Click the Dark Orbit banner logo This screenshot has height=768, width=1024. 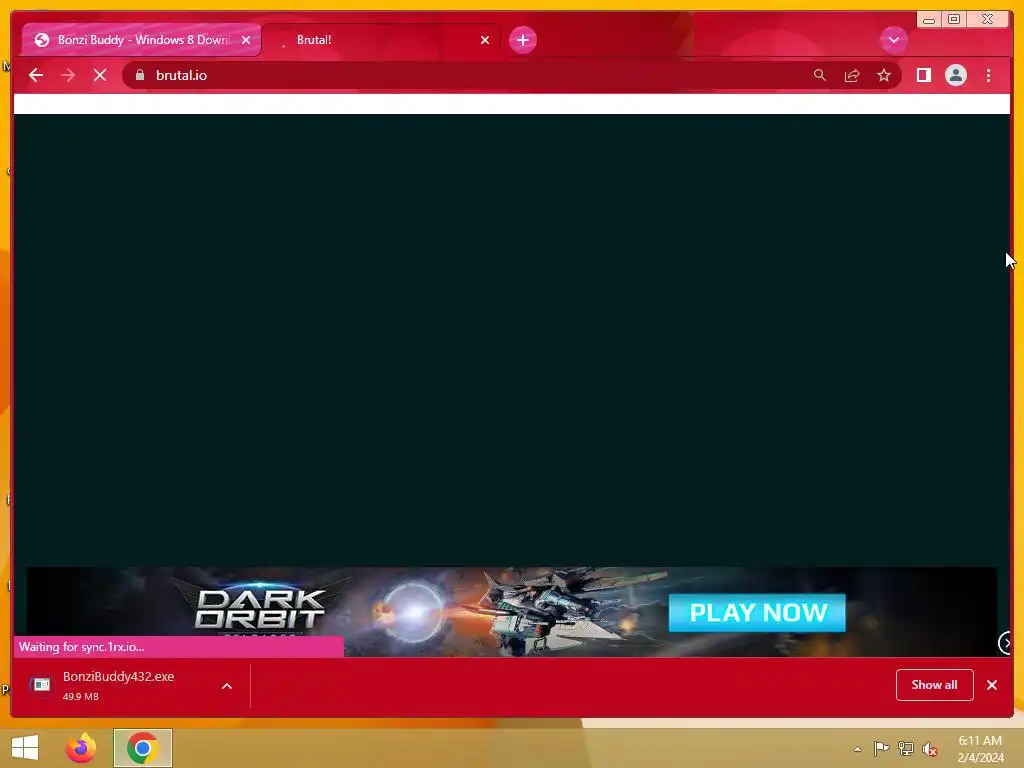260,609
